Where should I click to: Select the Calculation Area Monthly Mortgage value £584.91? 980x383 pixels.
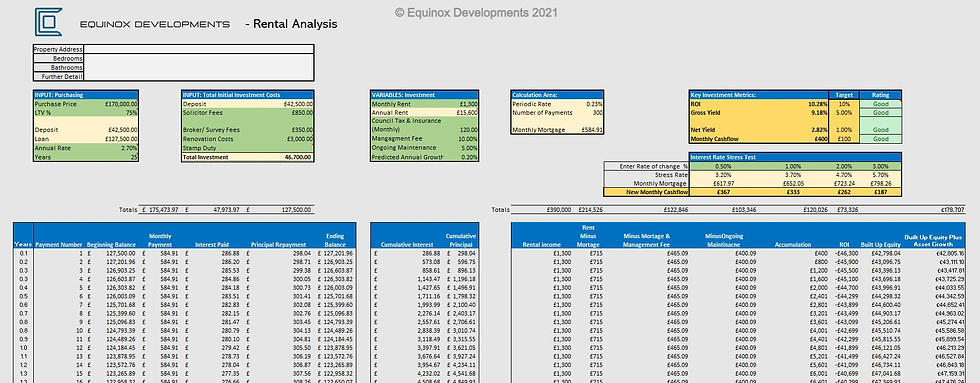click(593, 130)
